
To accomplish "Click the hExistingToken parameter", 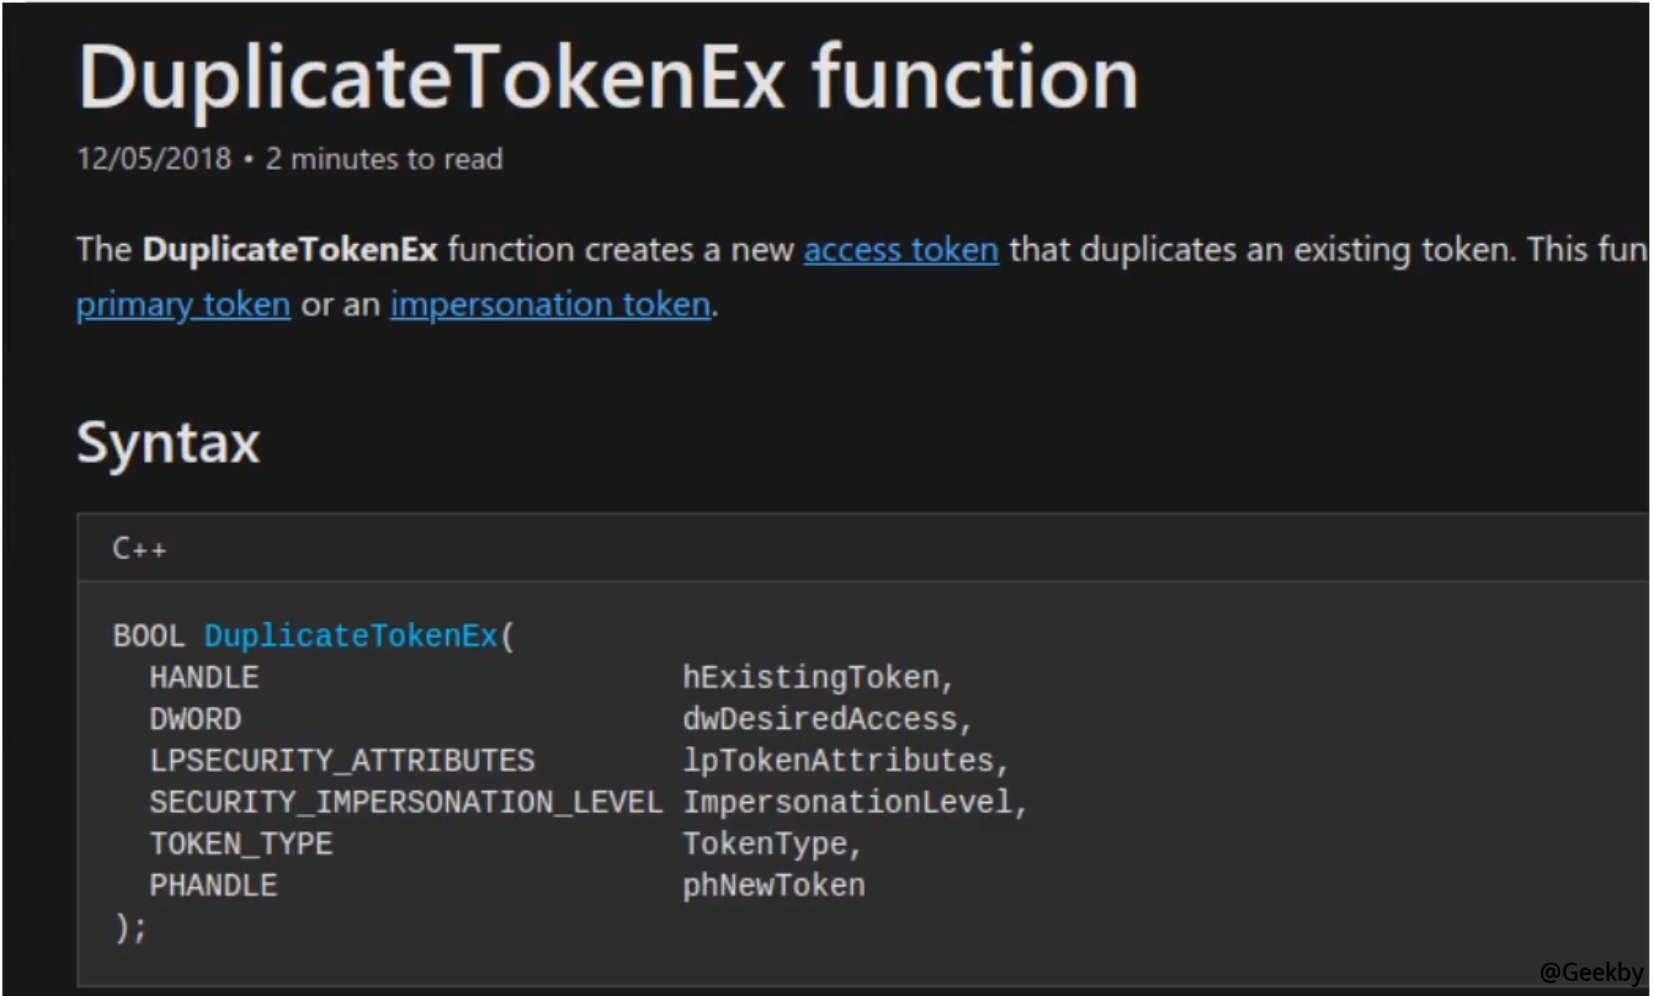I will click(811, 678).
